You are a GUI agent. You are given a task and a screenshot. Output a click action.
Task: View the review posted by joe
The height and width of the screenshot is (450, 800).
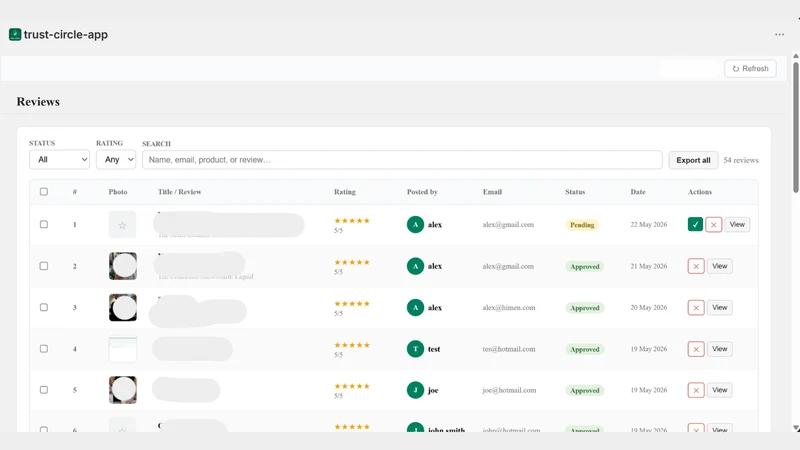pos(719,390)
